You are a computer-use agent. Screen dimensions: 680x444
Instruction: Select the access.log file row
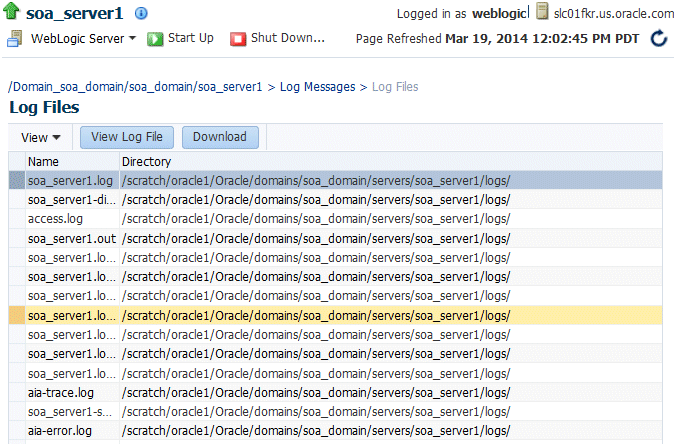[335, 219]
